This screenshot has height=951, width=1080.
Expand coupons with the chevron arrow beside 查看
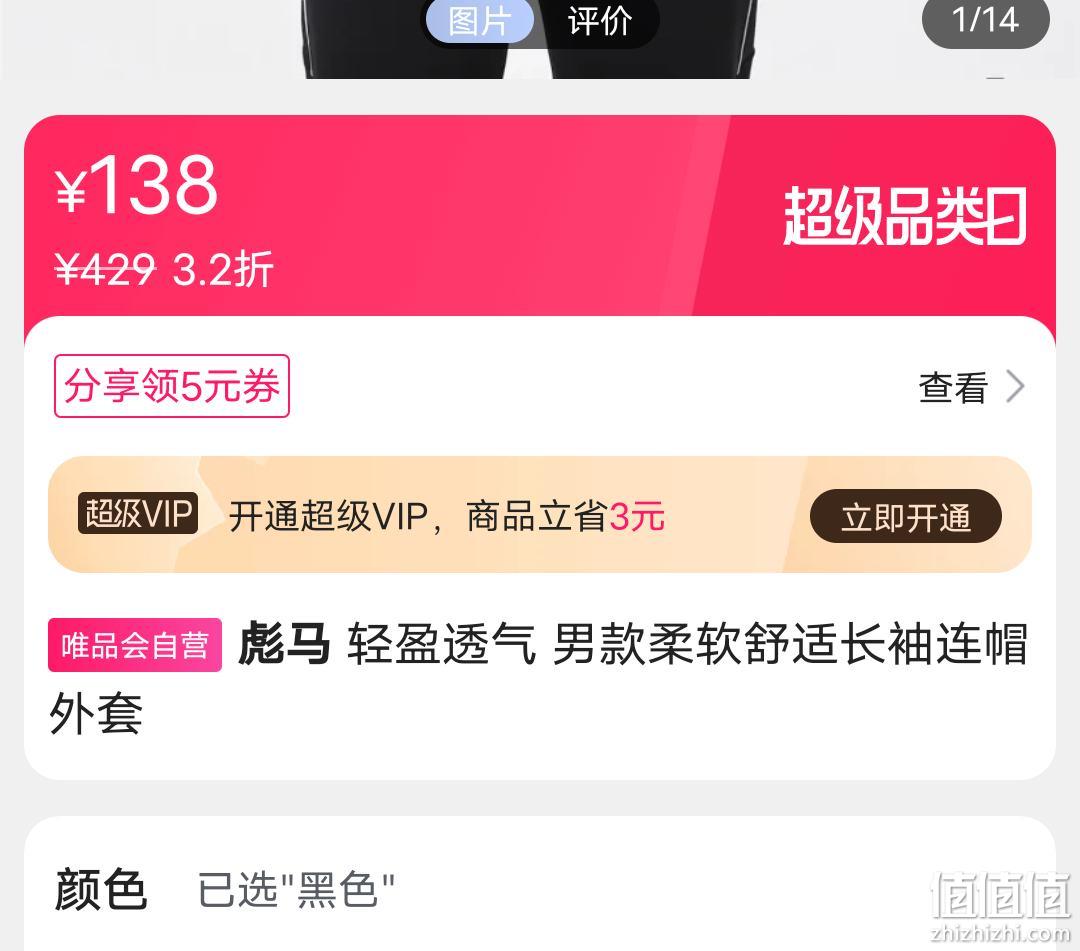click(1016, 386)
